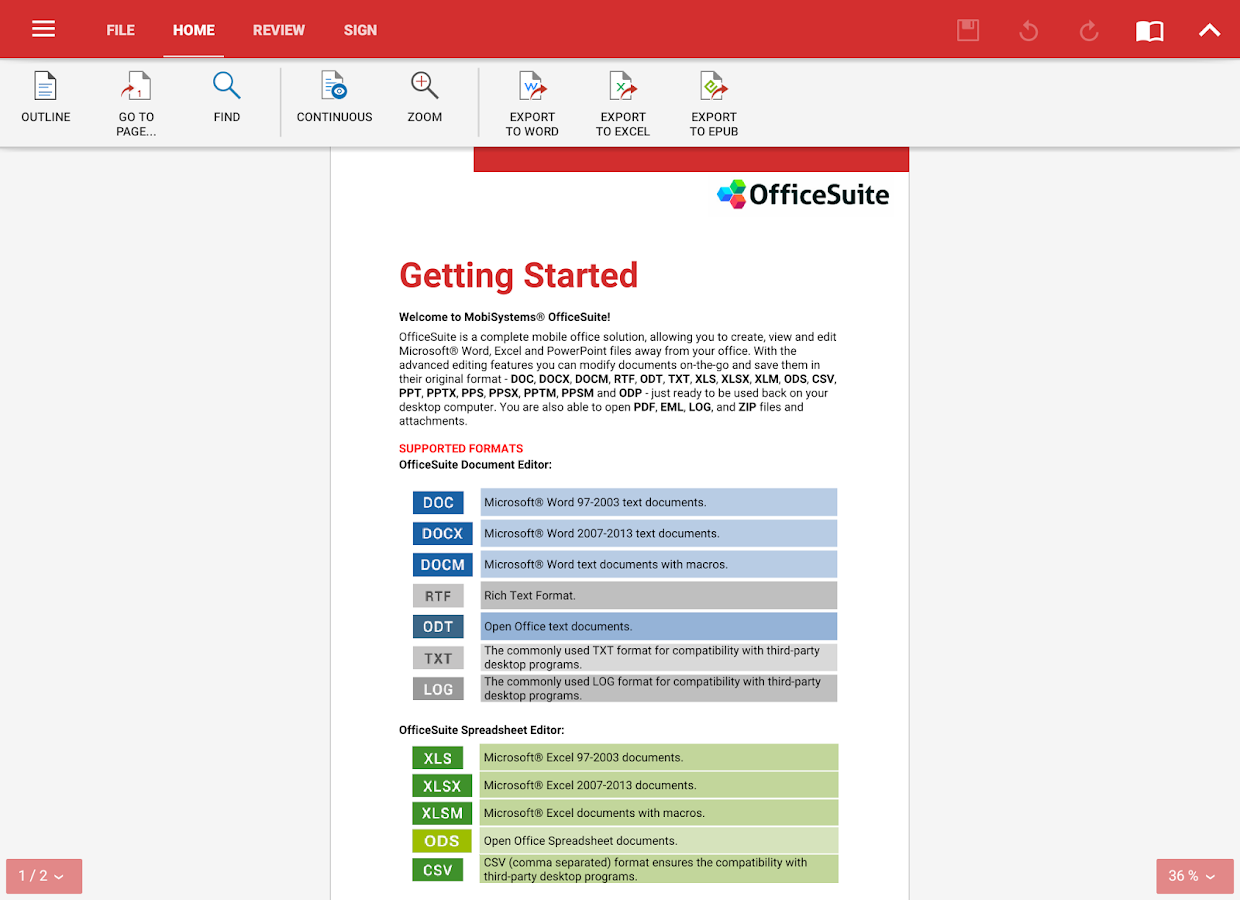Show the document Outline

[x=46, y=98]
